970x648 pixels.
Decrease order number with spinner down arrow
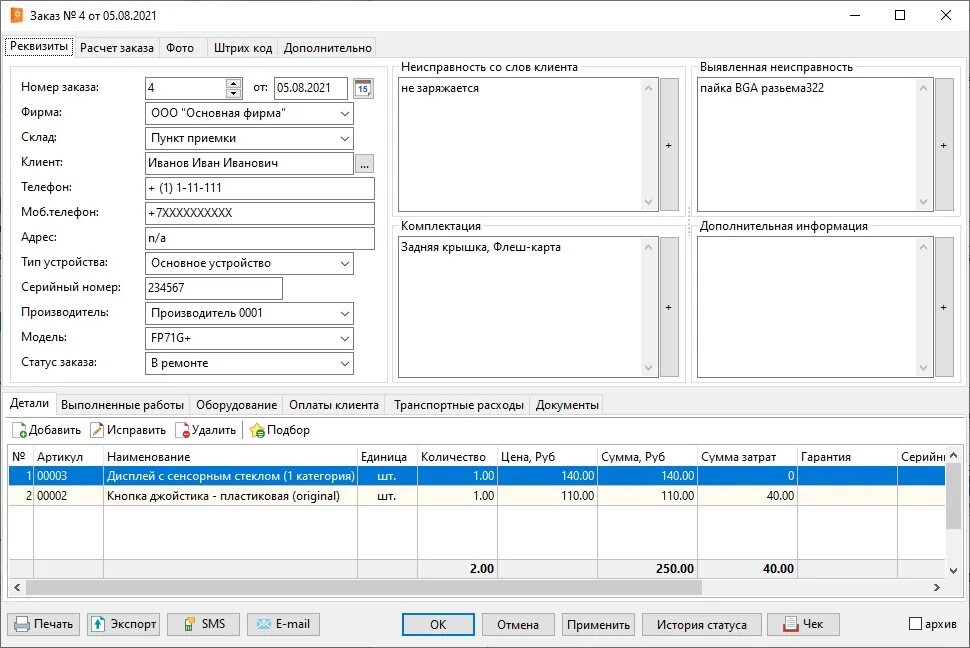(233, 93)
